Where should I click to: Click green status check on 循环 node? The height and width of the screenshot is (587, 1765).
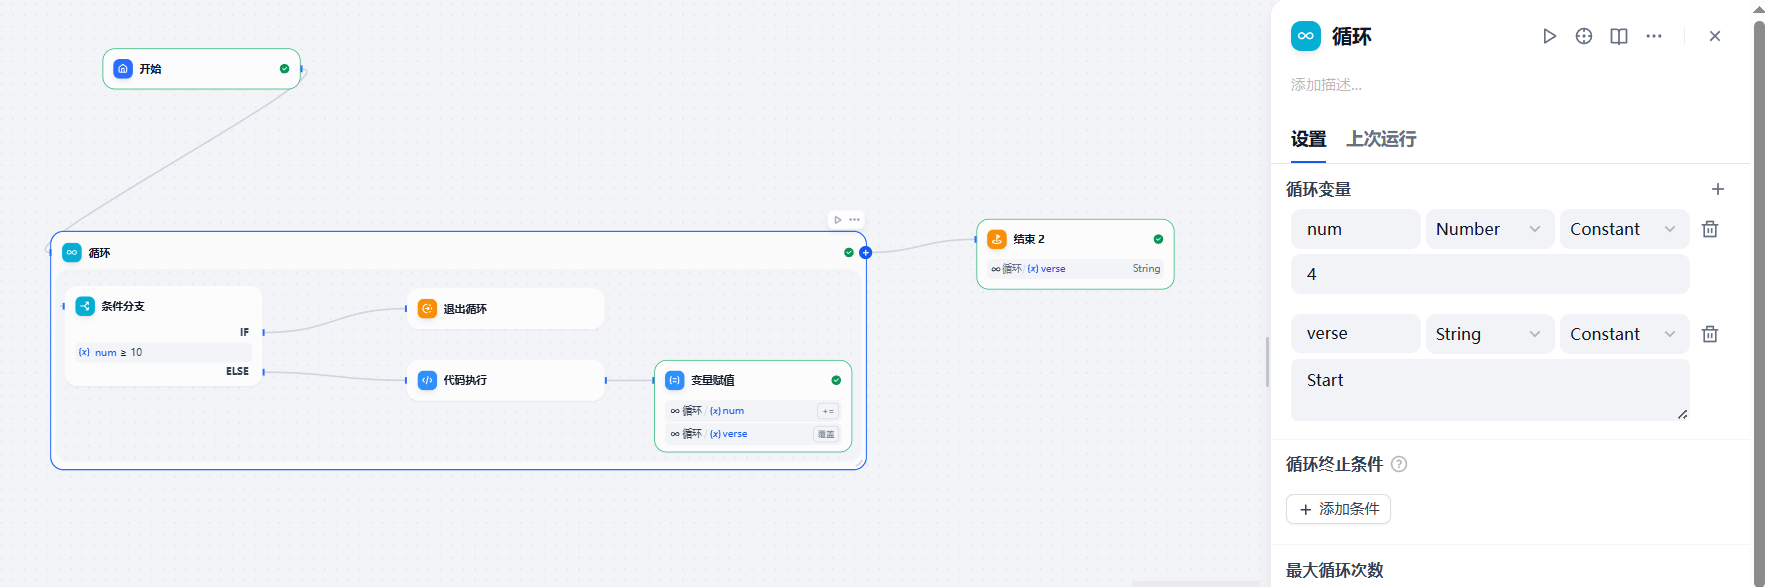coord(849,253)
